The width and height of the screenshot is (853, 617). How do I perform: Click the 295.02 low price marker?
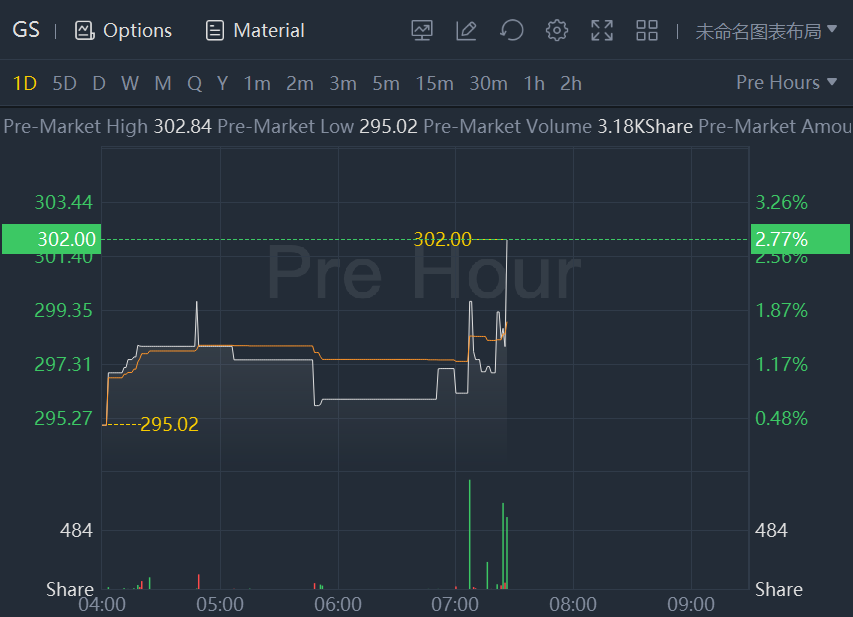point(169,425)
